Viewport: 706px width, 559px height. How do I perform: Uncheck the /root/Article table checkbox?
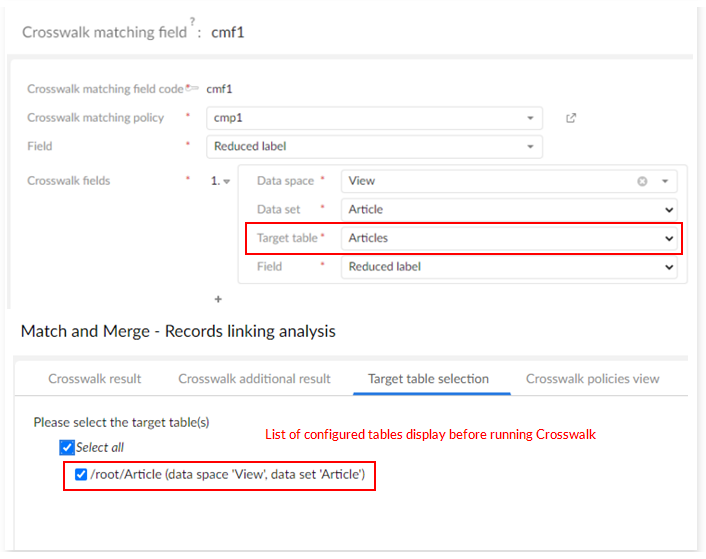coord(81,474)
